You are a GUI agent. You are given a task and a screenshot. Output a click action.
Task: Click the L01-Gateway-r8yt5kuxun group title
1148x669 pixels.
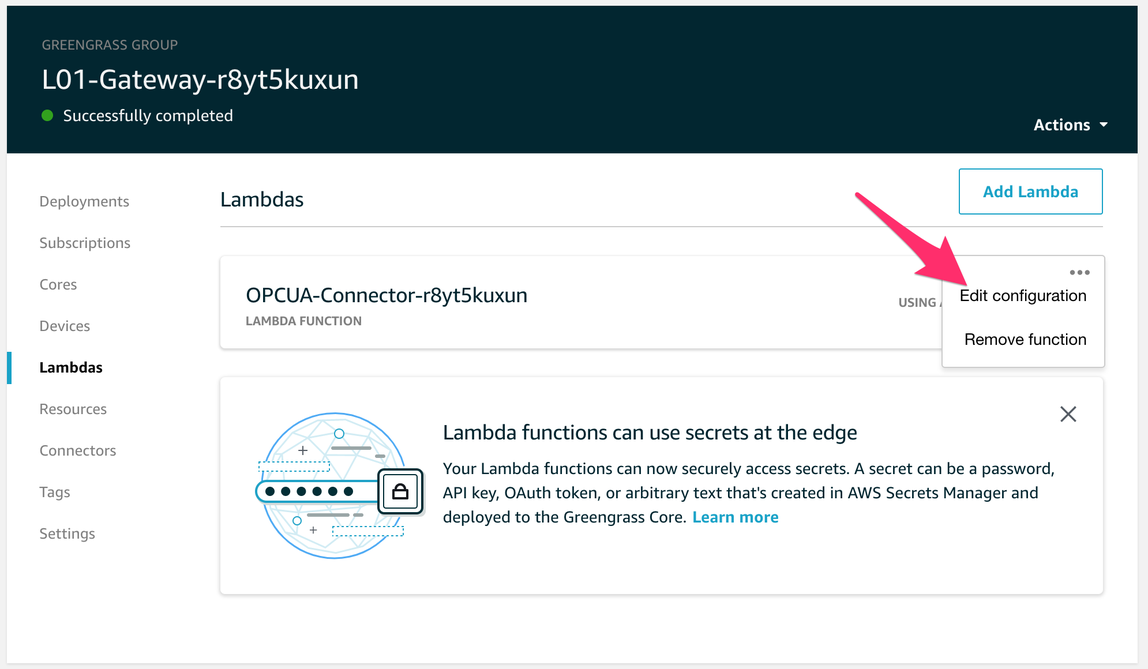click(x=200, y=80)
